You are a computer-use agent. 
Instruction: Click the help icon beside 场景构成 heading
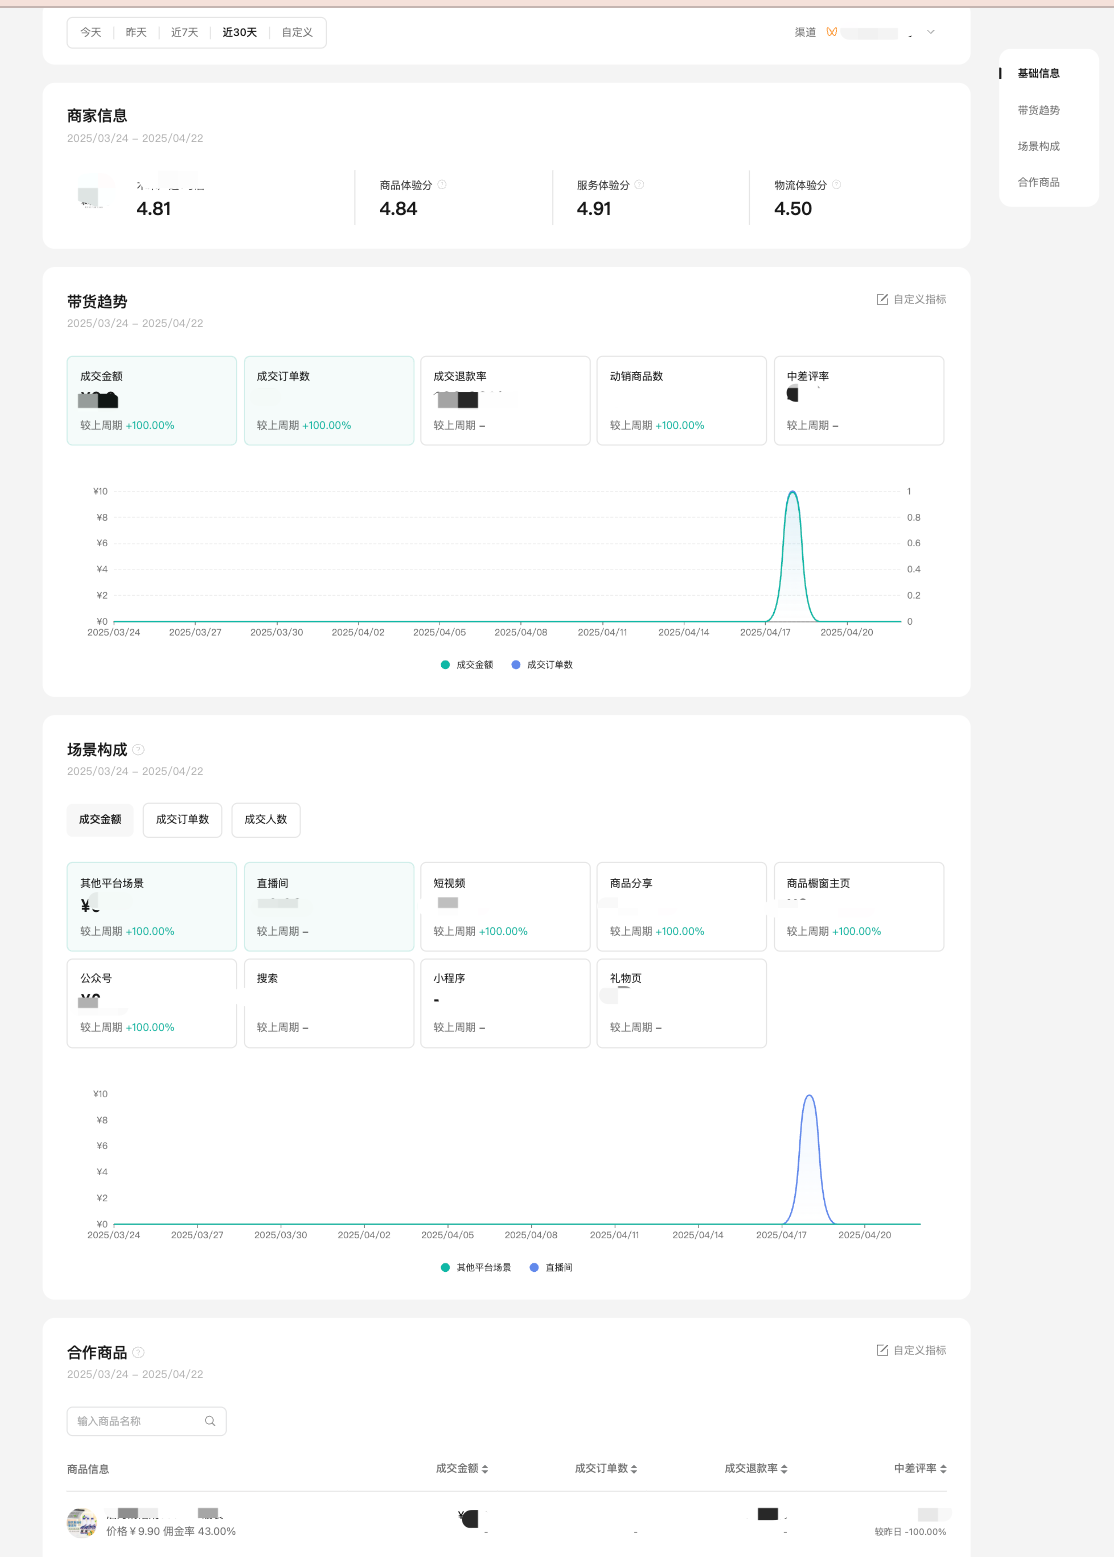[x=139, y=750]
